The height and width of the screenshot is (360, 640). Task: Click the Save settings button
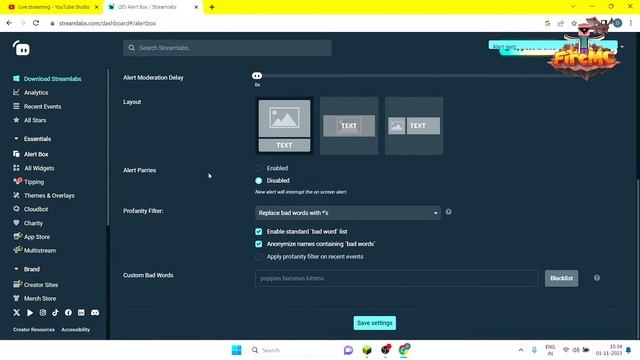tap(375, 323)
